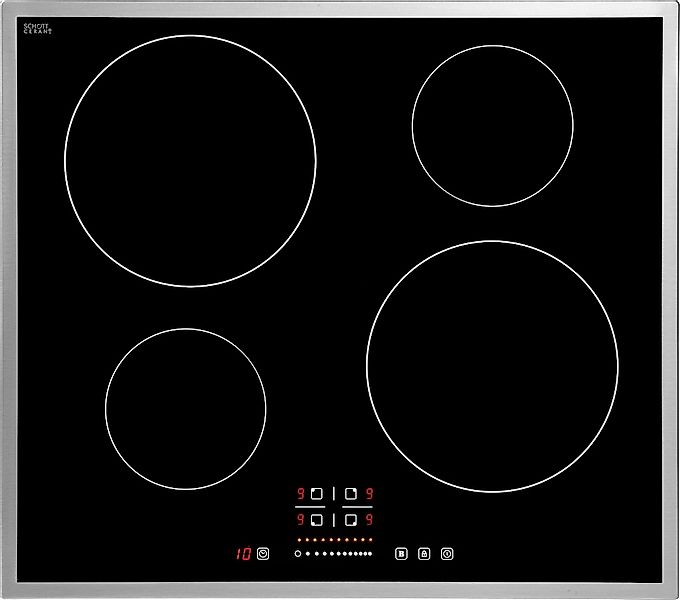
Task: Tap the zero circle of power slider
Action: pos(297,553)
